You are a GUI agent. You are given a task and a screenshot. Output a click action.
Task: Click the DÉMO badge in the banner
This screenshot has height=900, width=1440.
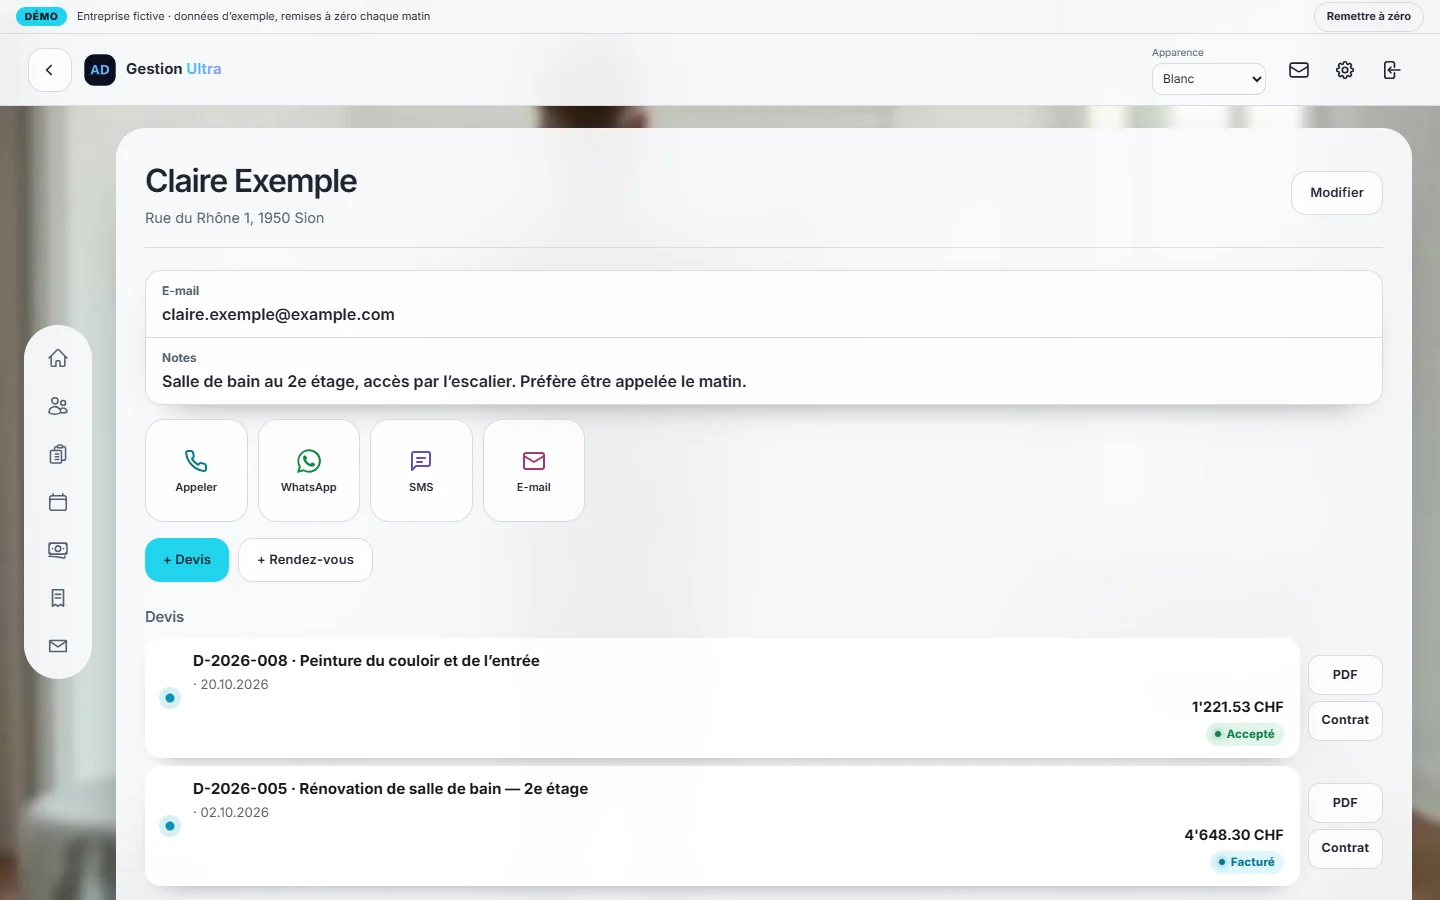point(41,17)
